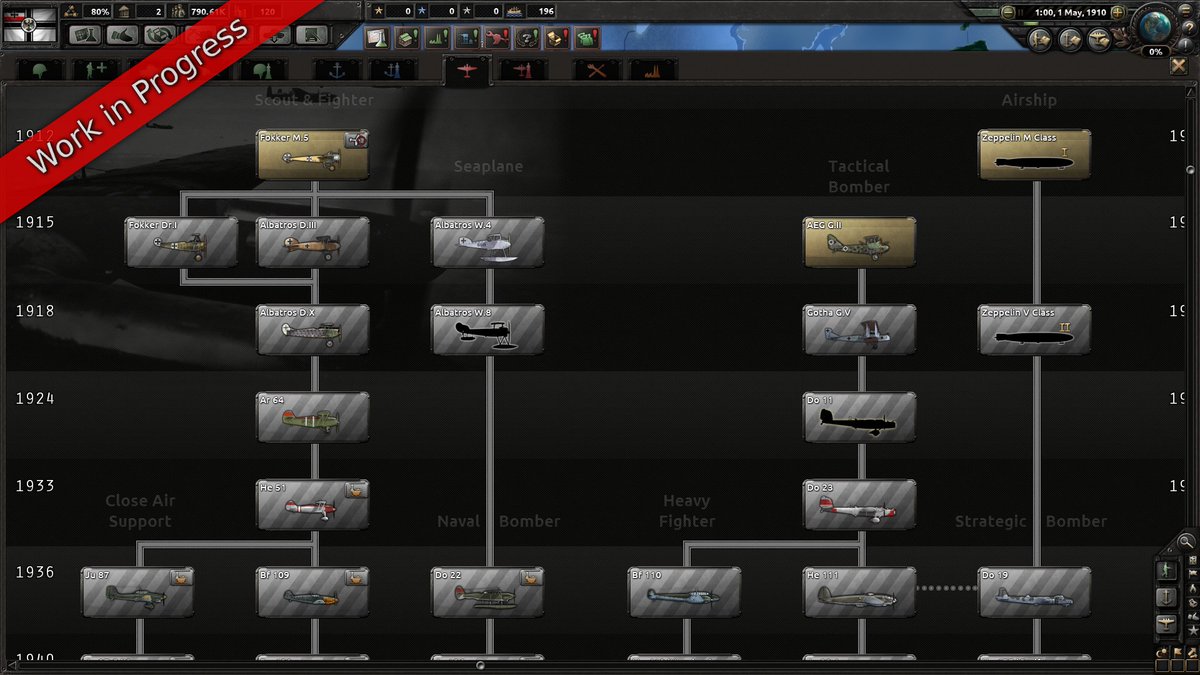Open the research flask button under the flag

pyautogui.click(x=85, y=35)
